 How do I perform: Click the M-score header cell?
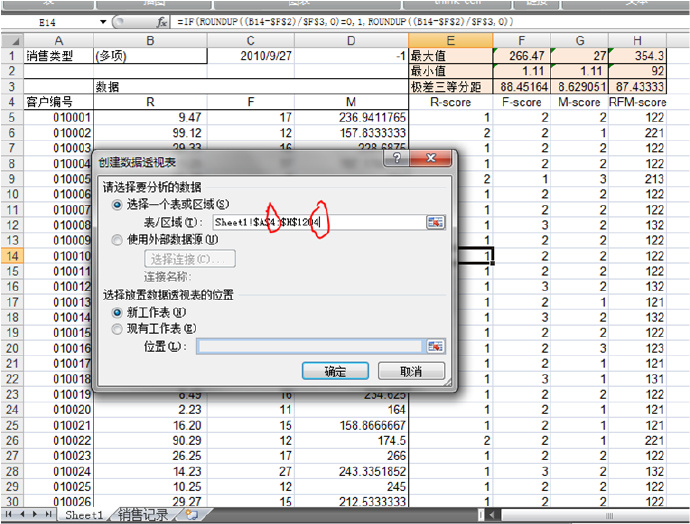pyautogui.click(x=579, y=102)
